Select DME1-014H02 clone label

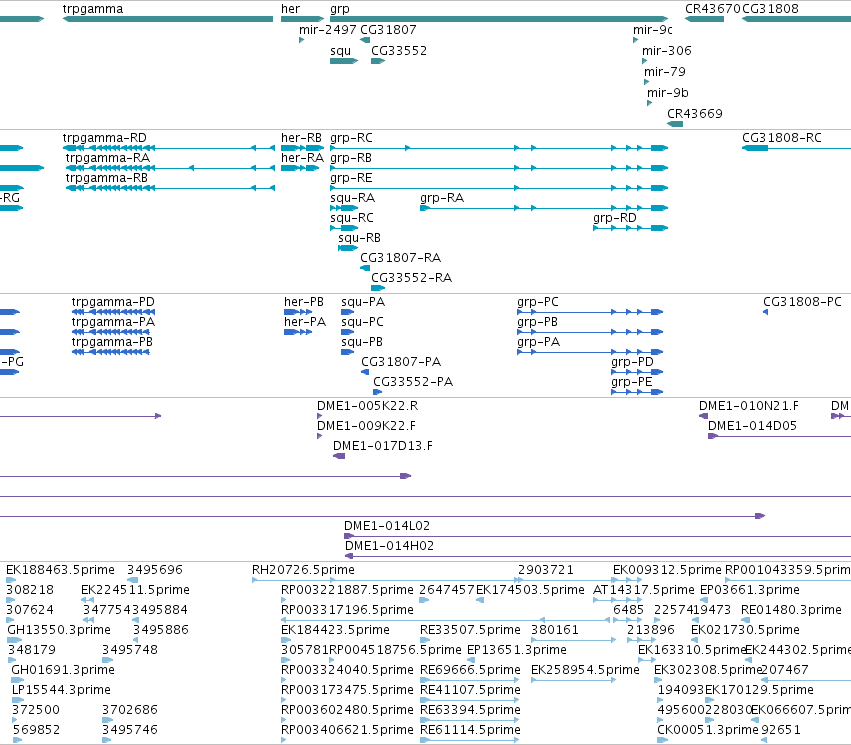click(390, 546)
